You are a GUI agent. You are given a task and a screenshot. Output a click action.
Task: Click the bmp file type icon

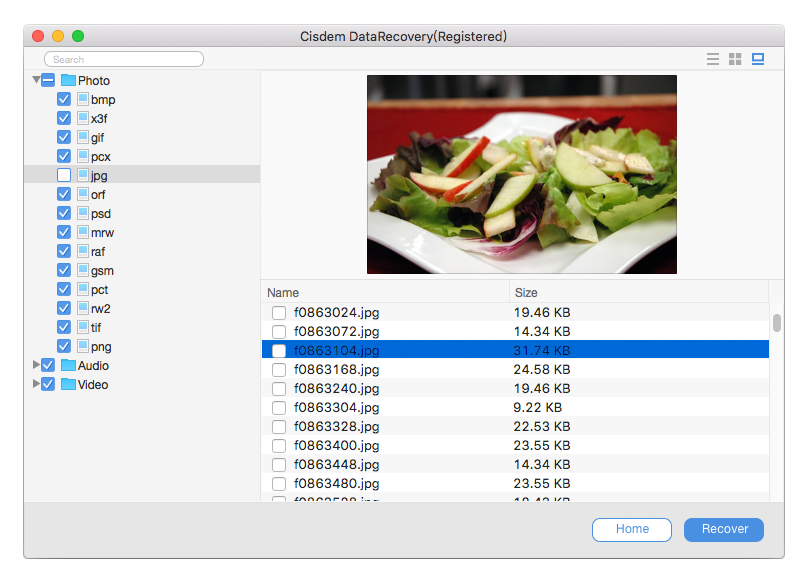(x=83, y=99)
